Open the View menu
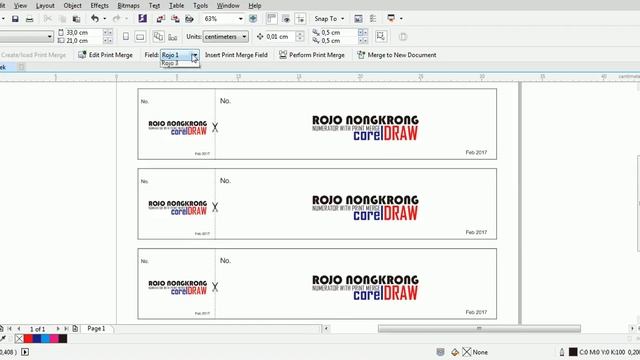Viewport: 640px width, 360px height. (x=20, y=6)
